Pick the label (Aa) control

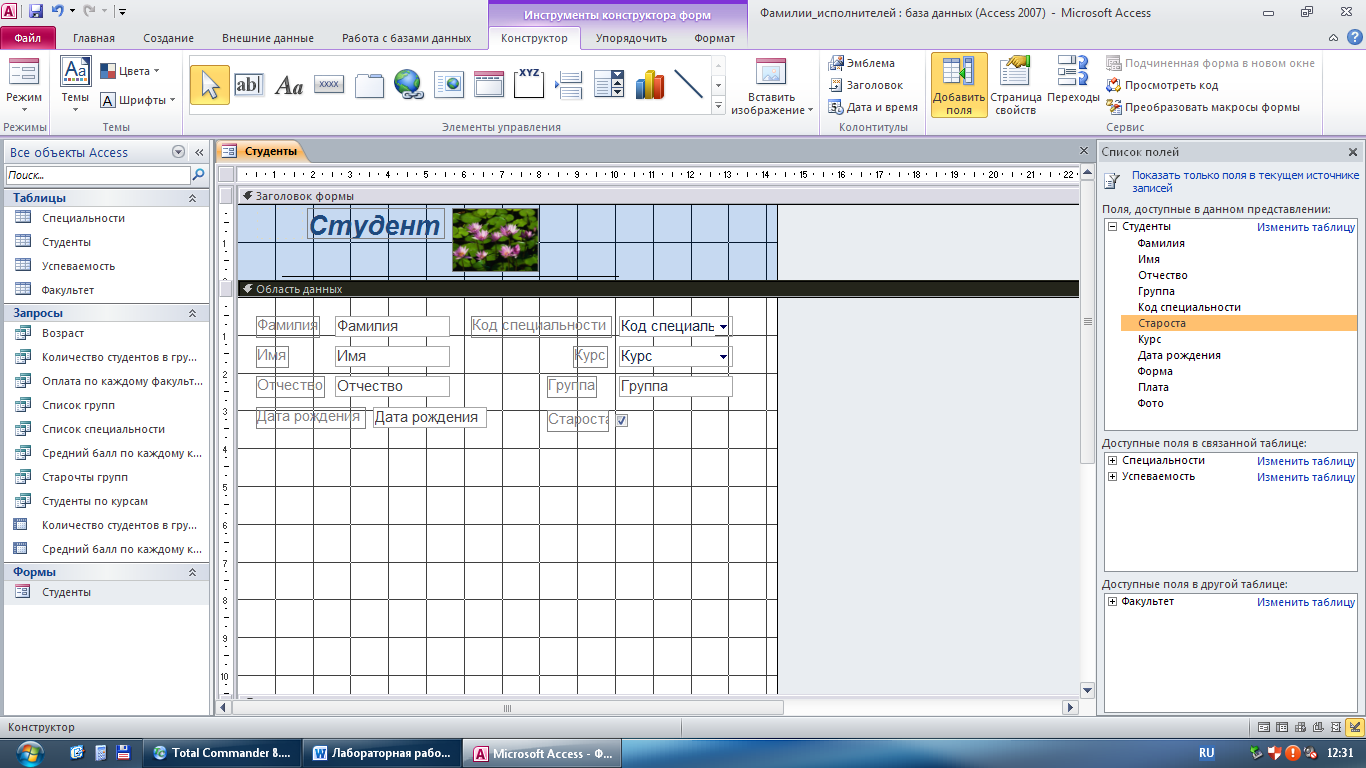click(x=289, y=85)
